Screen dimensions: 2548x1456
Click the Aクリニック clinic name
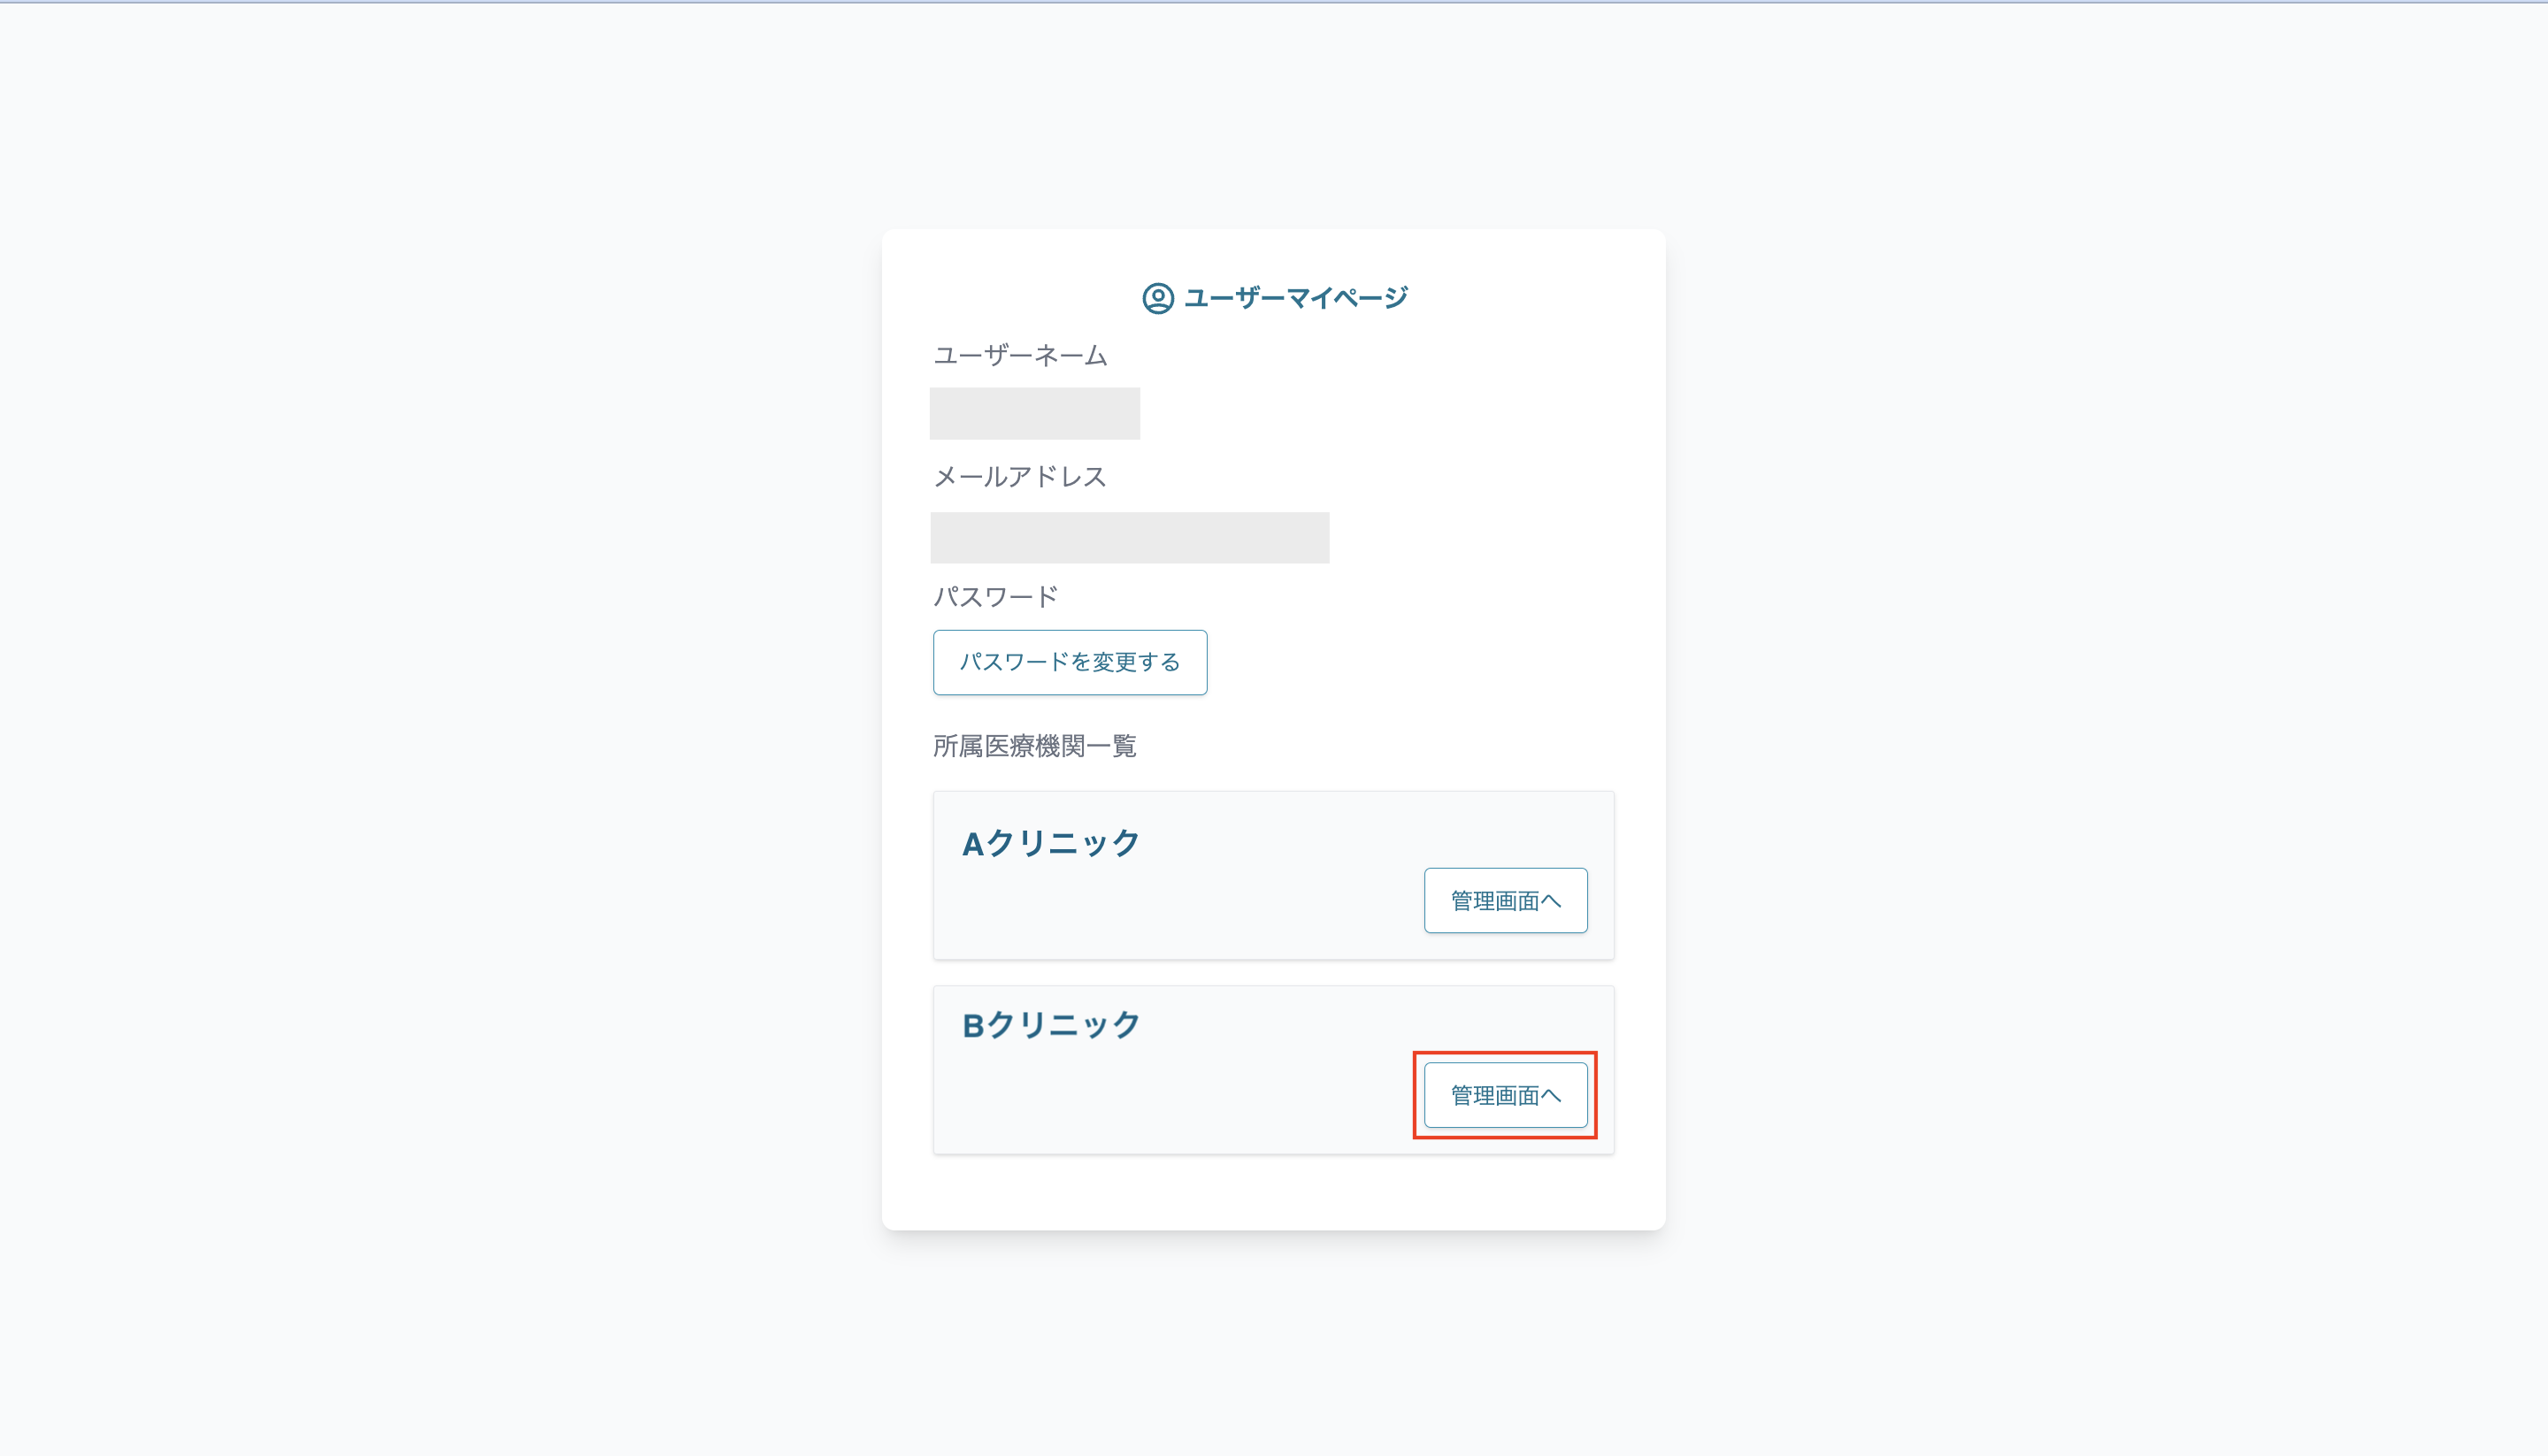pos(1050,844)
